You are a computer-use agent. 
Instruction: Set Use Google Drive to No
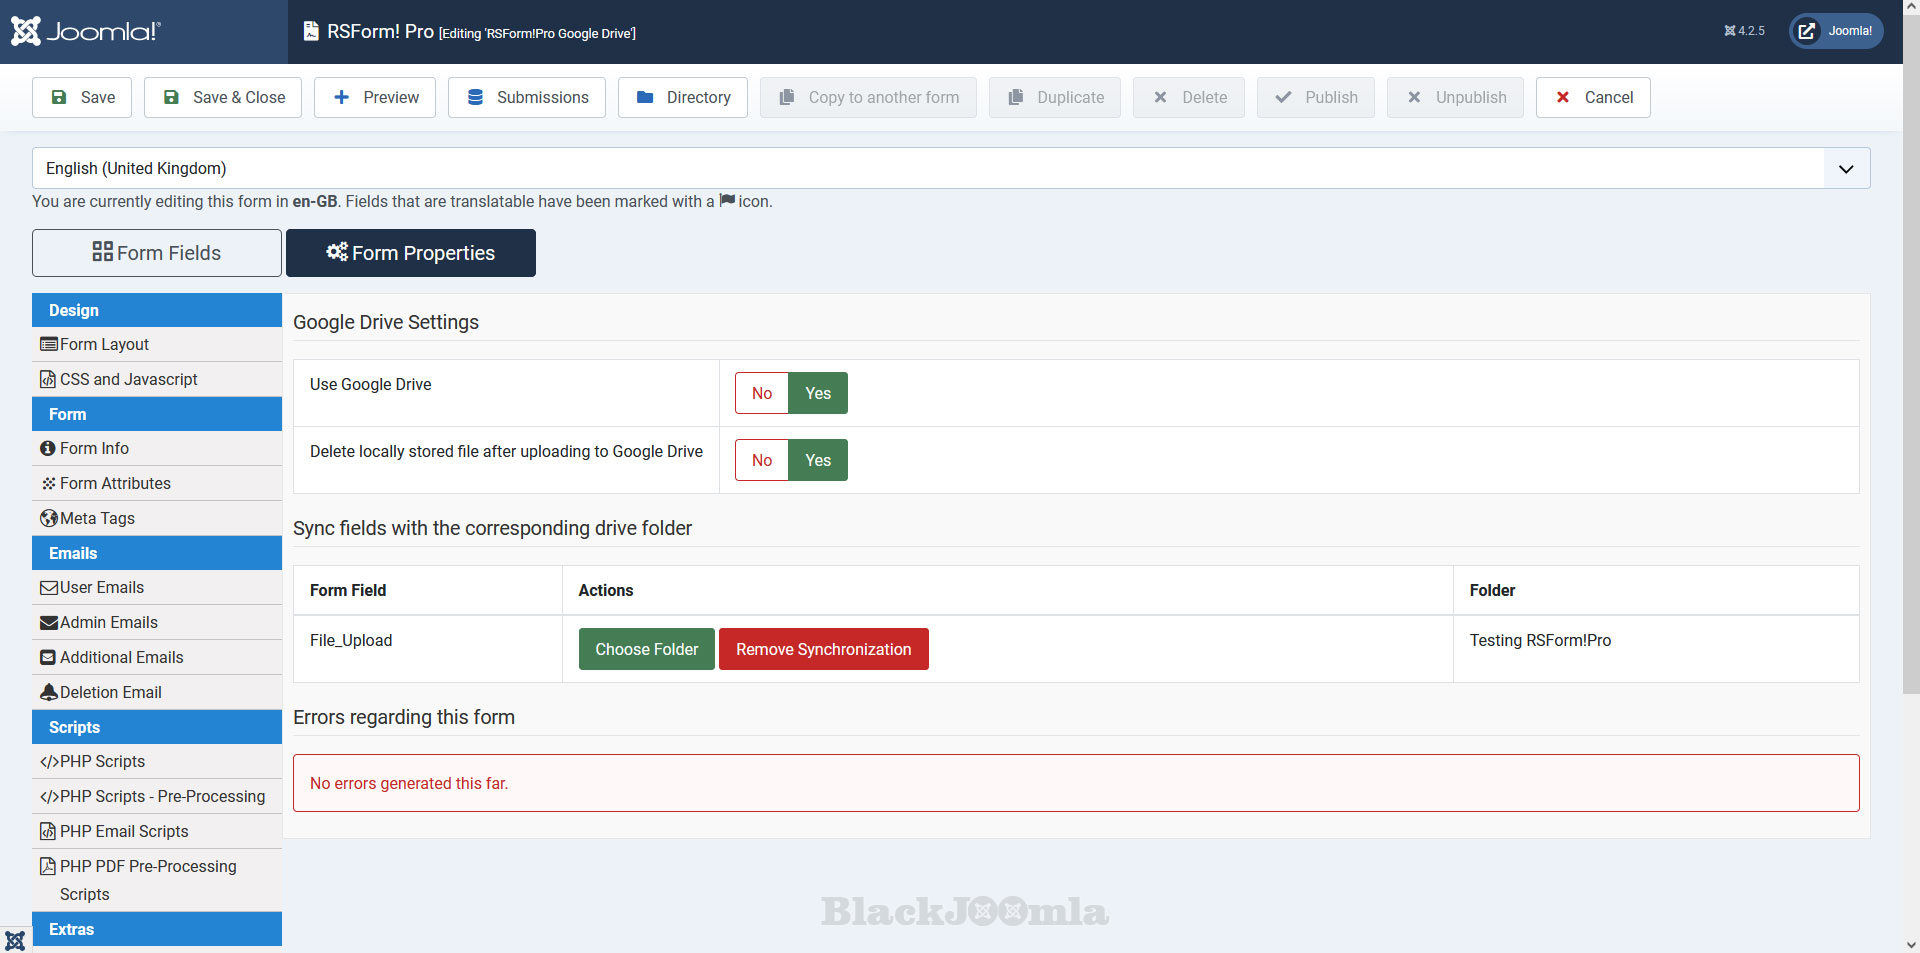761,393
